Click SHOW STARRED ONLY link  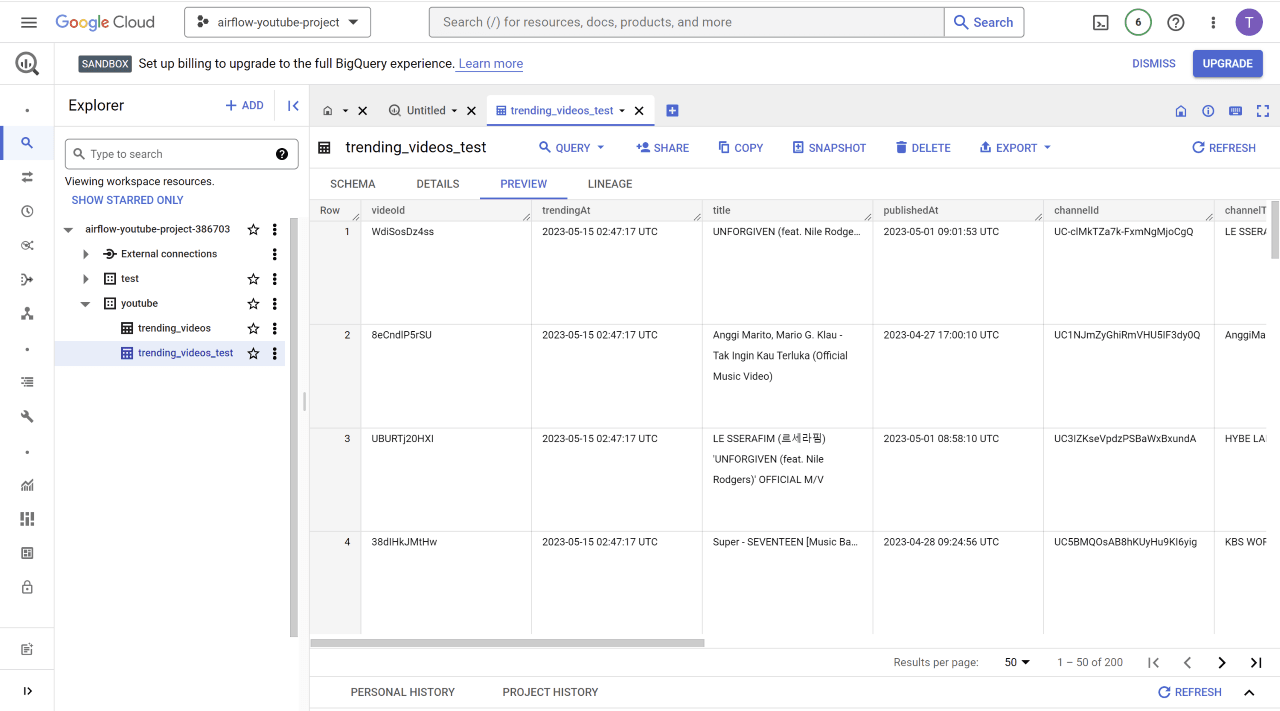coord(128,200)
